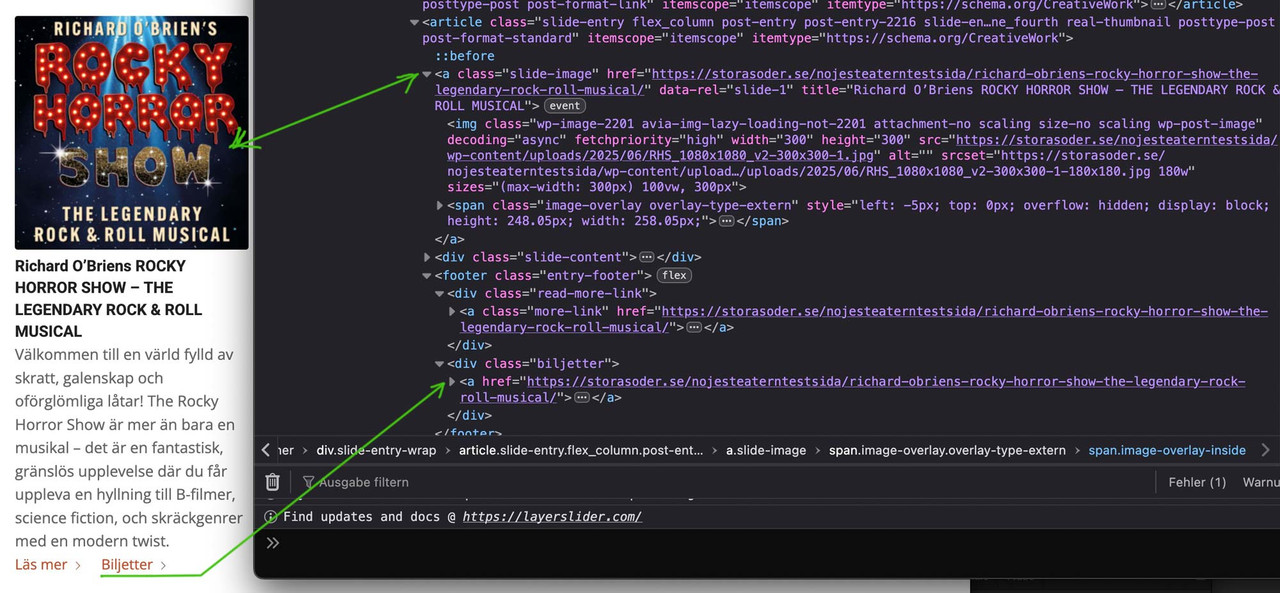Click the Rocky Horror Show poster thumbnail
The height and width of the screenshot is (593, 1280).
[x=132, y=132]
